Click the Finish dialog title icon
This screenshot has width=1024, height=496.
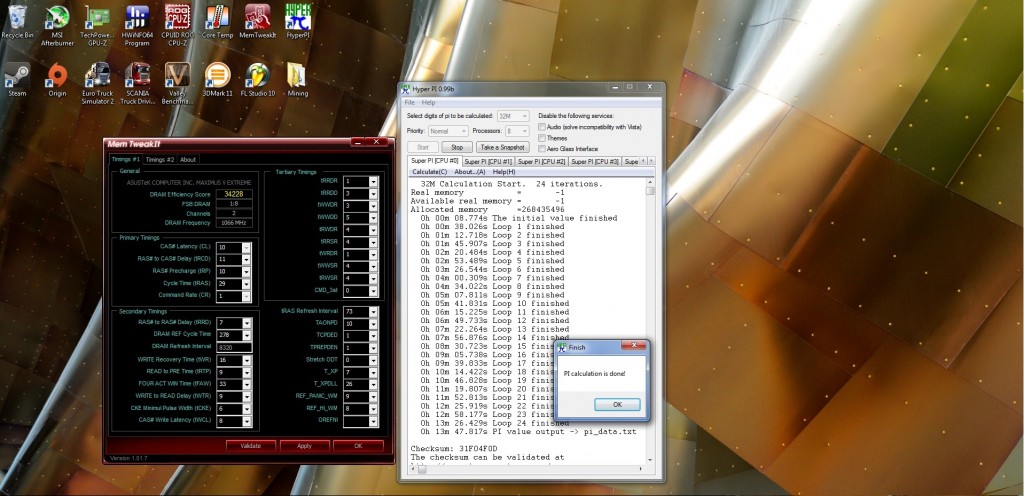pyautogui.click(x=562, y=348)
